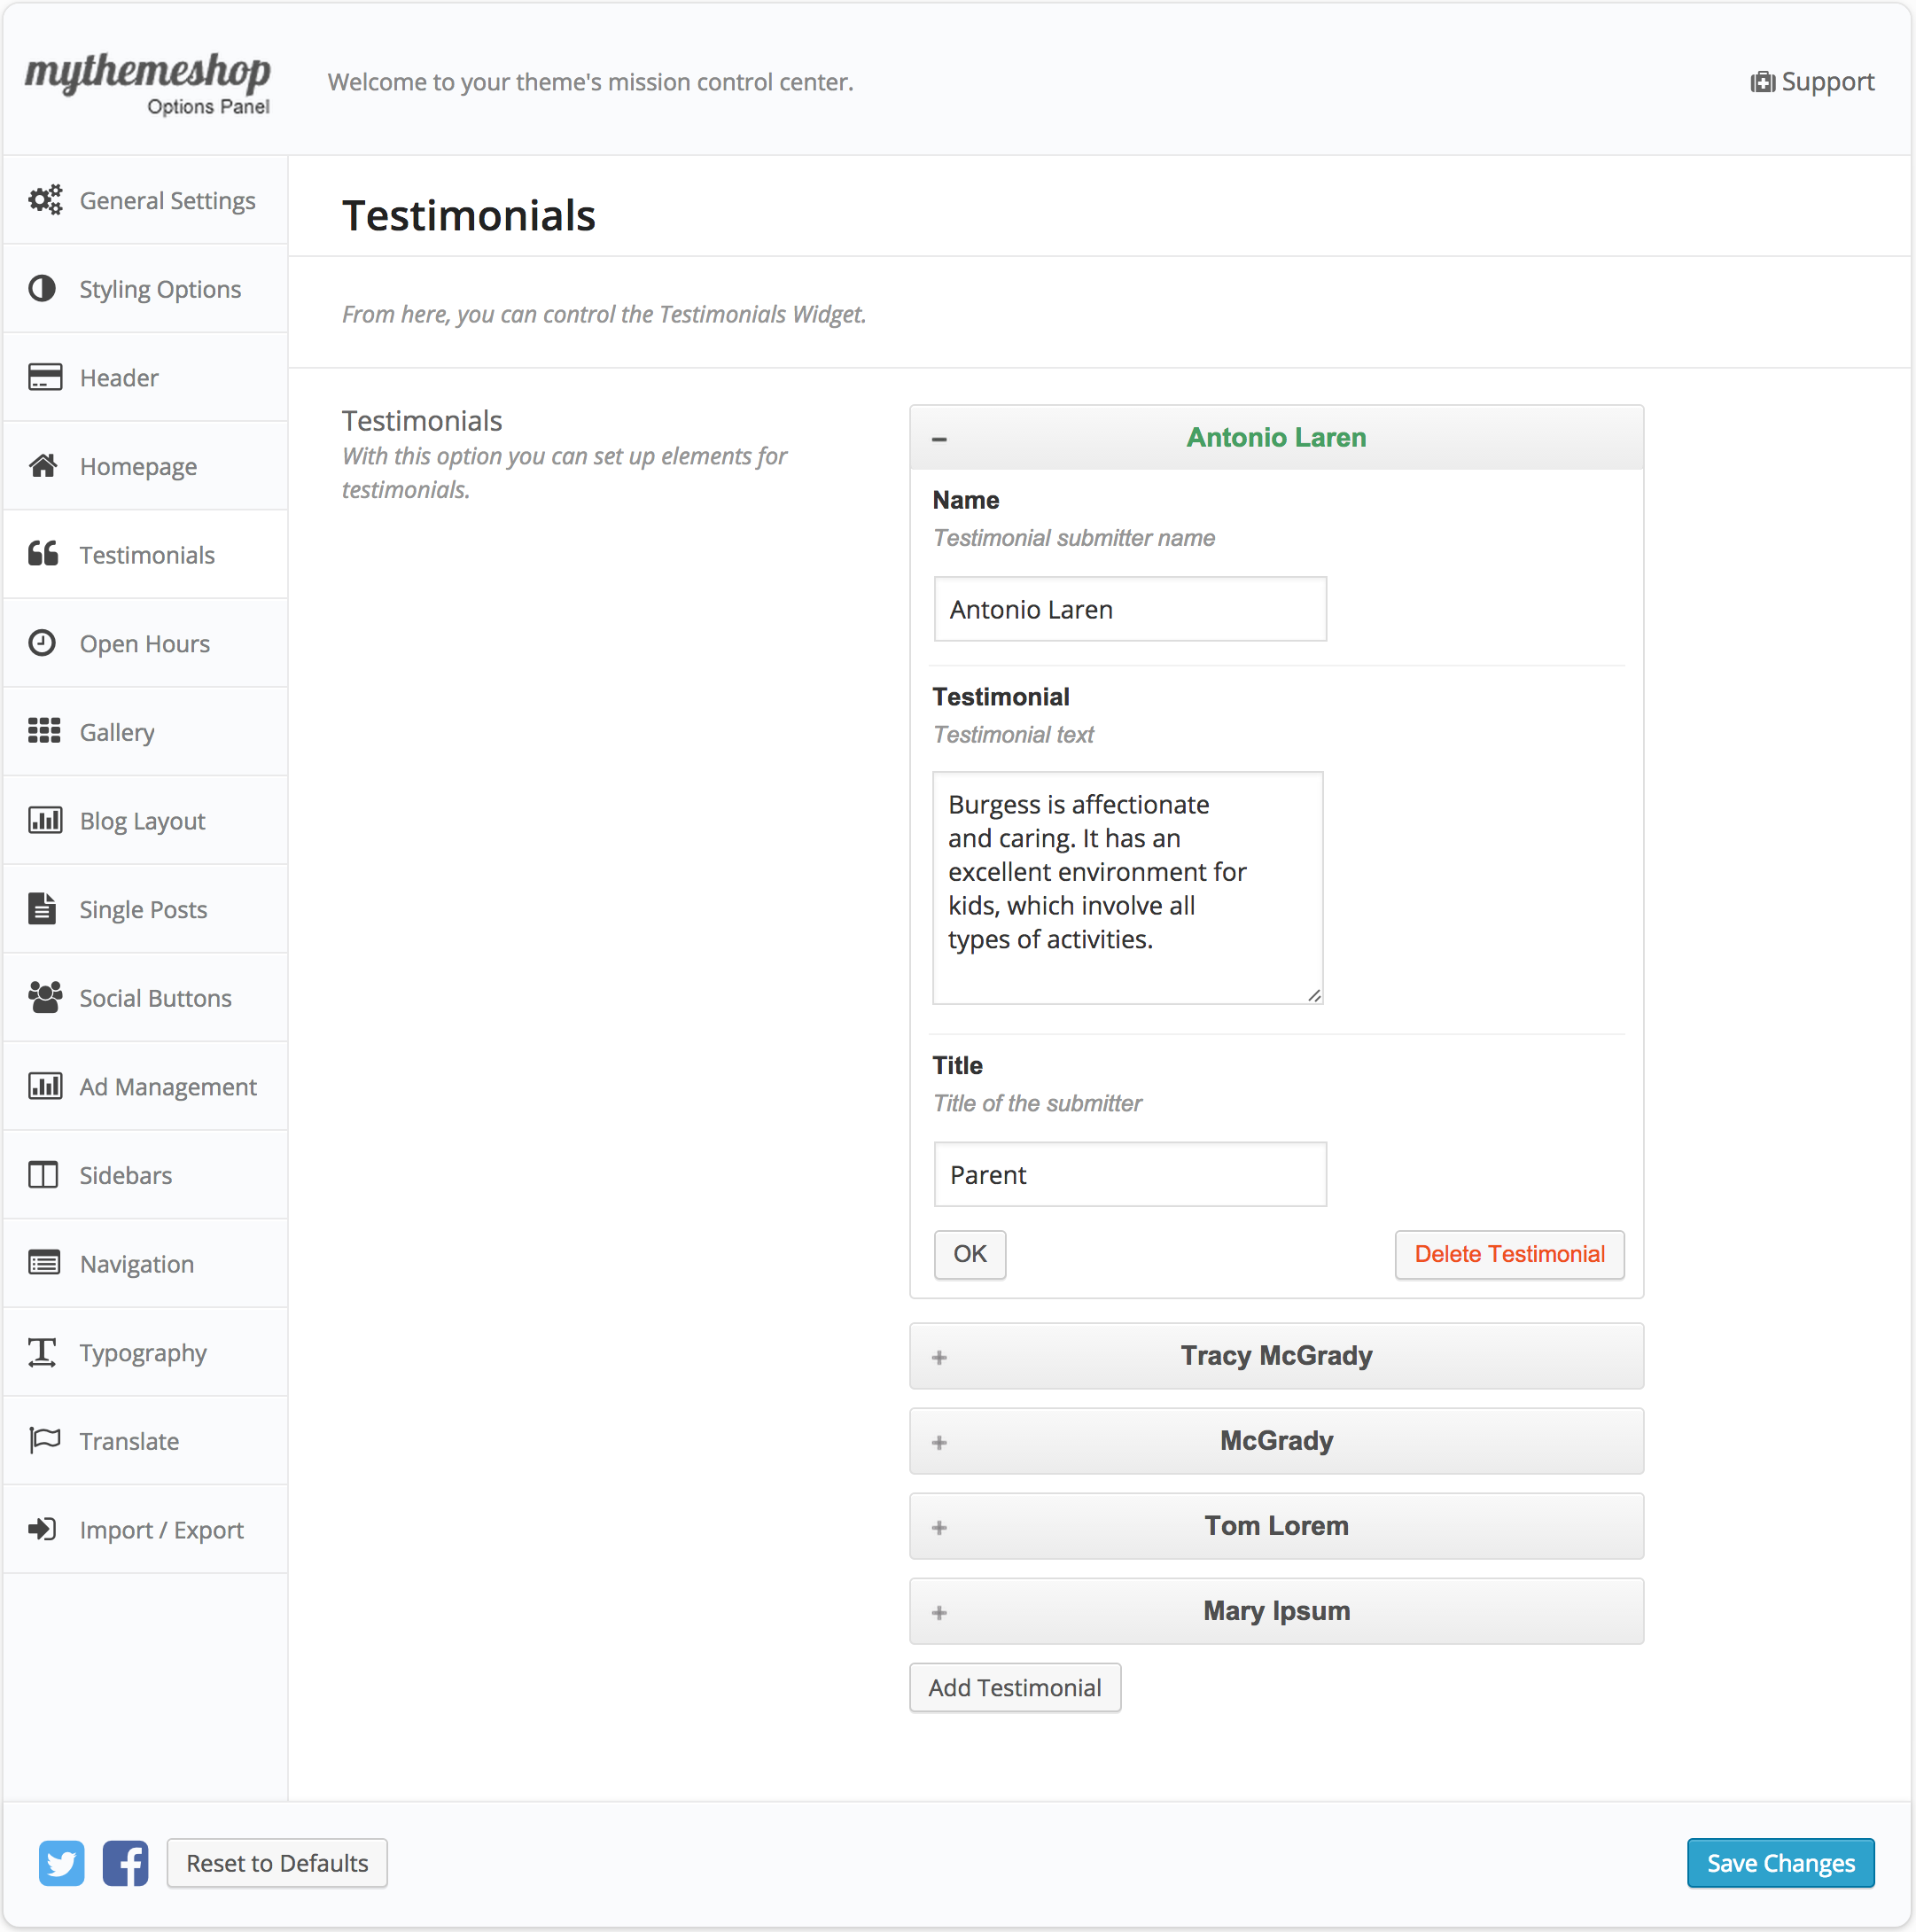This screenshot has width=1916, height=1932.
Task: Click the Delete Testimonial button
Action: pos(1508,1254)
